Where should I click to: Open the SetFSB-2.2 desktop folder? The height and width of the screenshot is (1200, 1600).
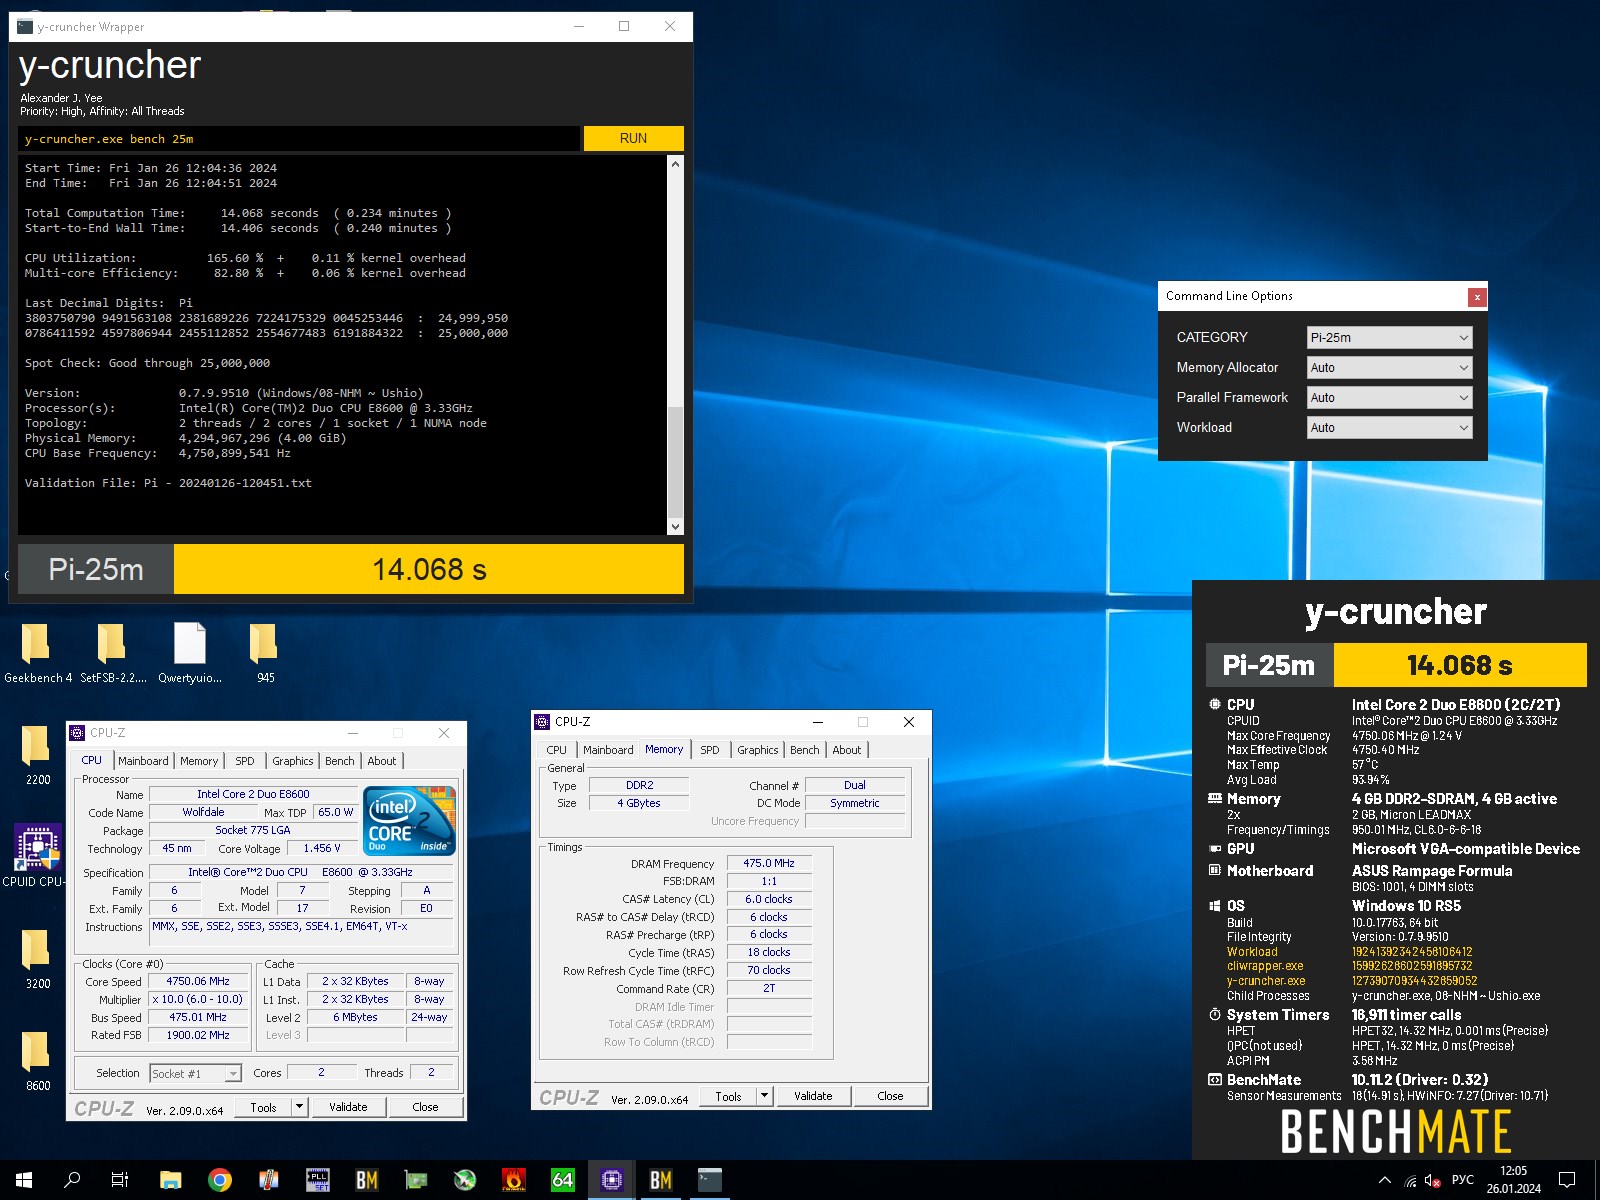click(113, 652)
